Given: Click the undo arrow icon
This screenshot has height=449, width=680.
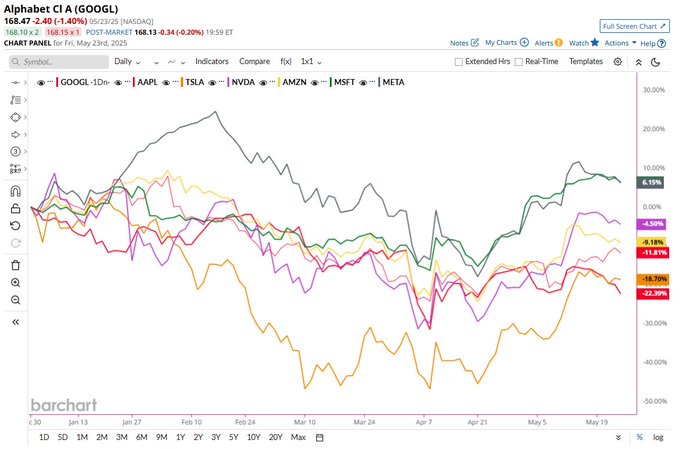Looking at the screenshot, I should 15,226.
